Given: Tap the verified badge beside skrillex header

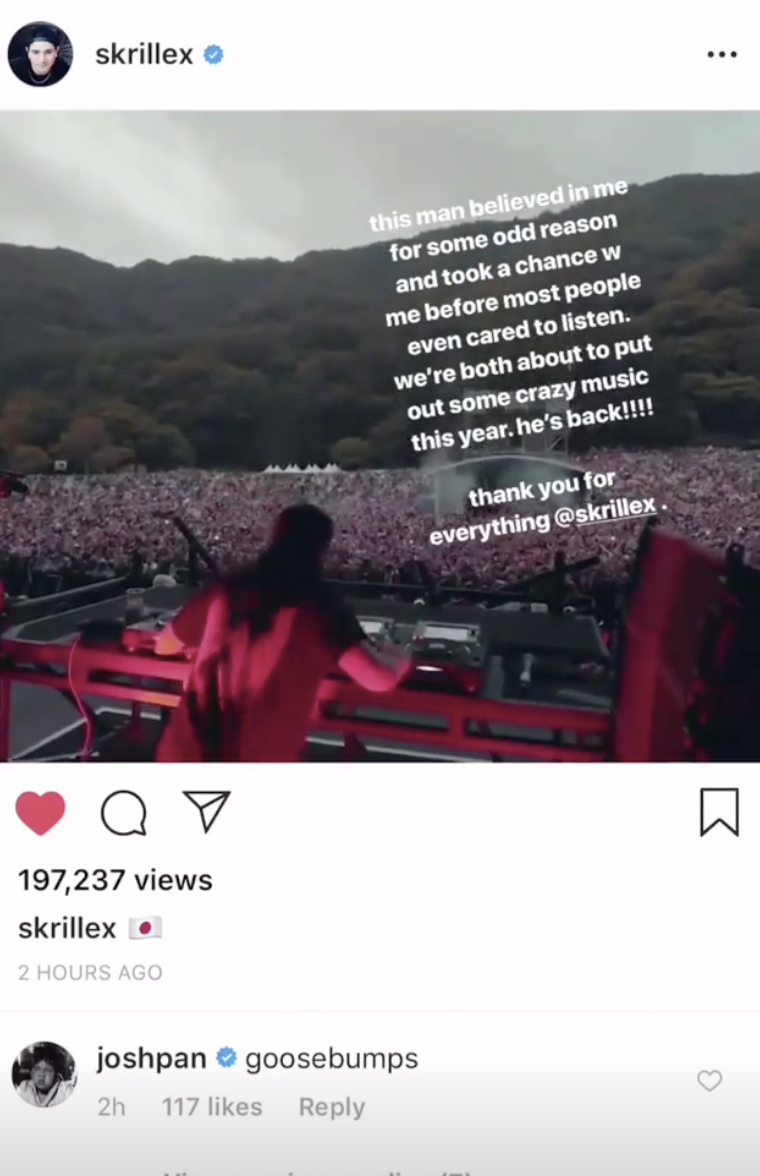Looking at the screenshot, I should point(213,55).
